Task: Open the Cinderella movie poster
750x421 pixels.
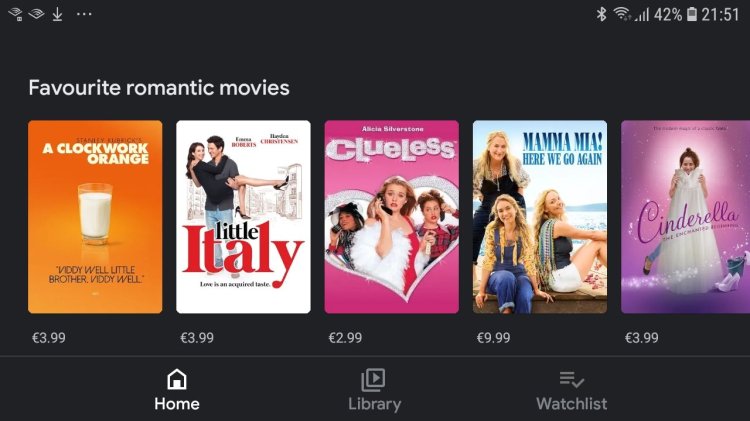Action: pyautogui.click(x=685, y=217)
